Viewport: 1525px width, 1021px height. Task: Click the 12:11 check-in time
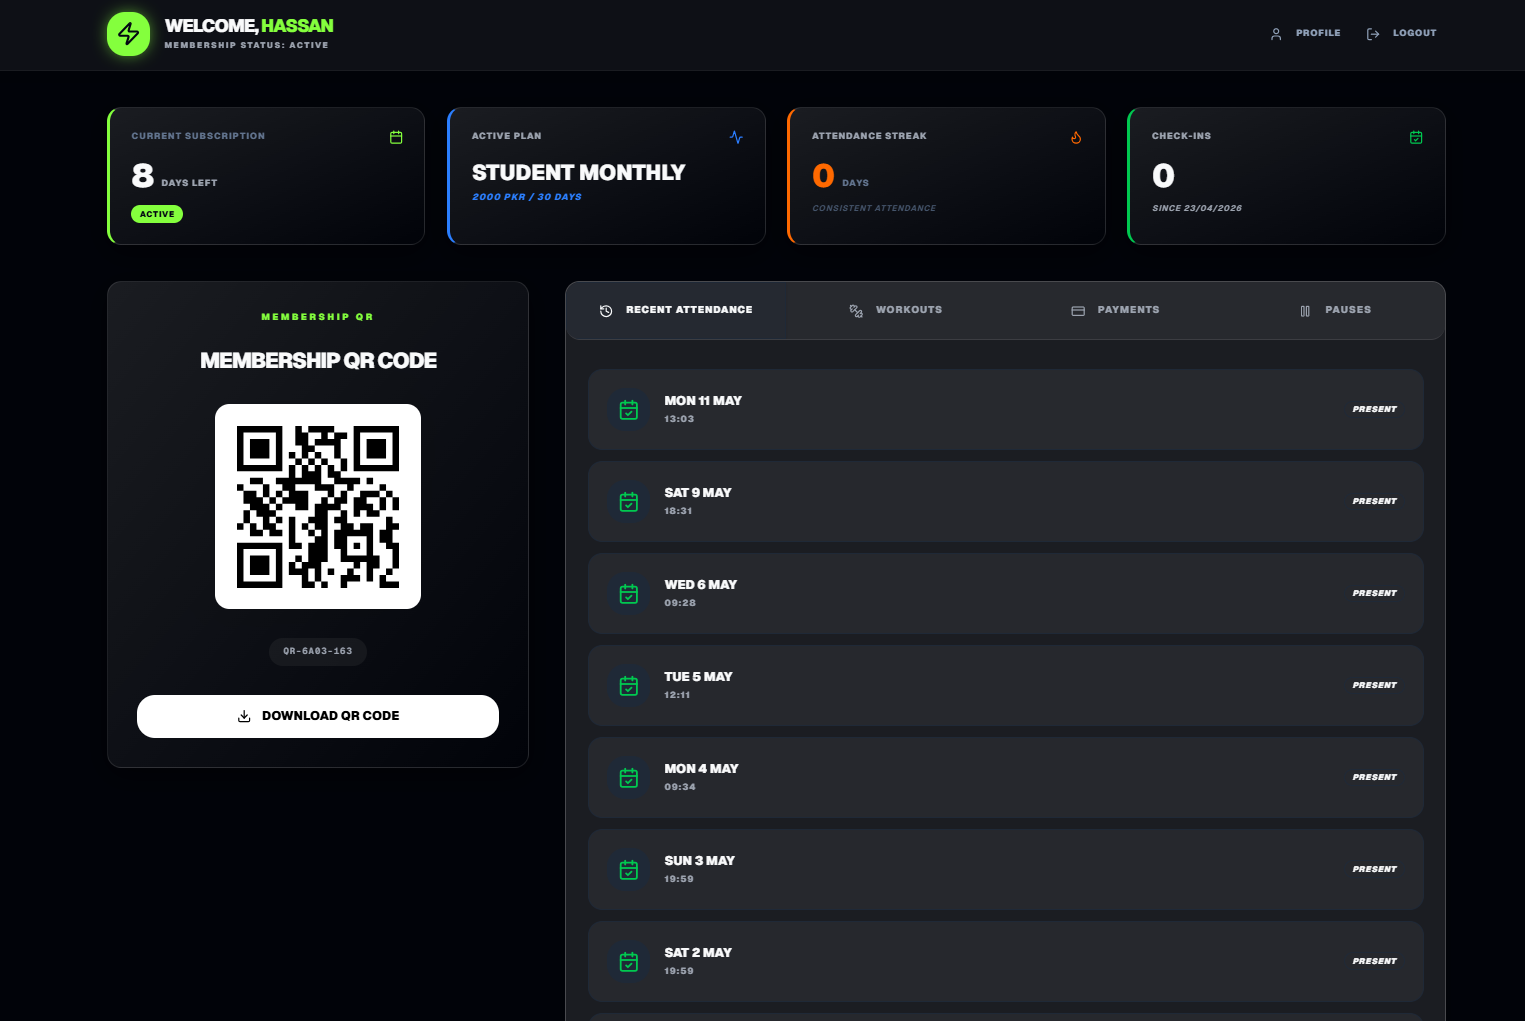pyautogui.click(x=677, y=695)
